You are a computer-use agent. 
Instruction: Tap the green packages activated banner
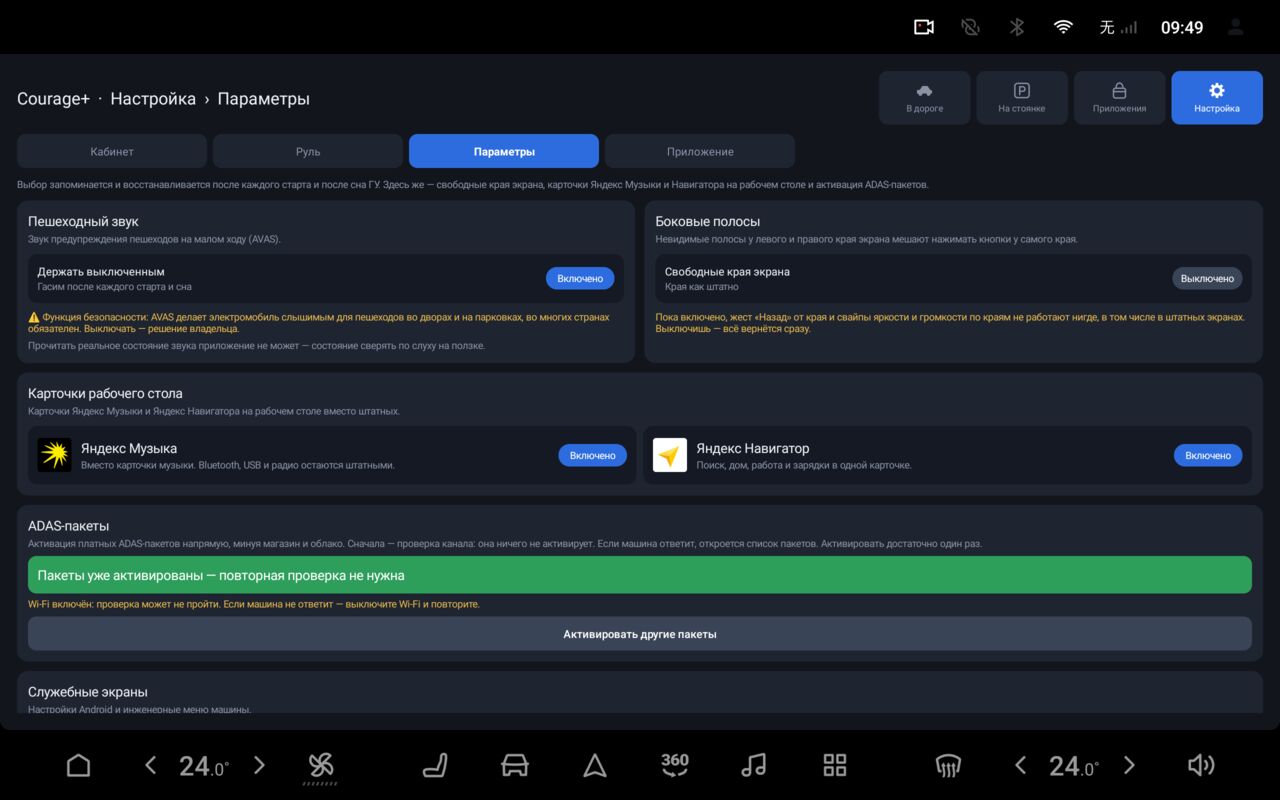point(640,575)
